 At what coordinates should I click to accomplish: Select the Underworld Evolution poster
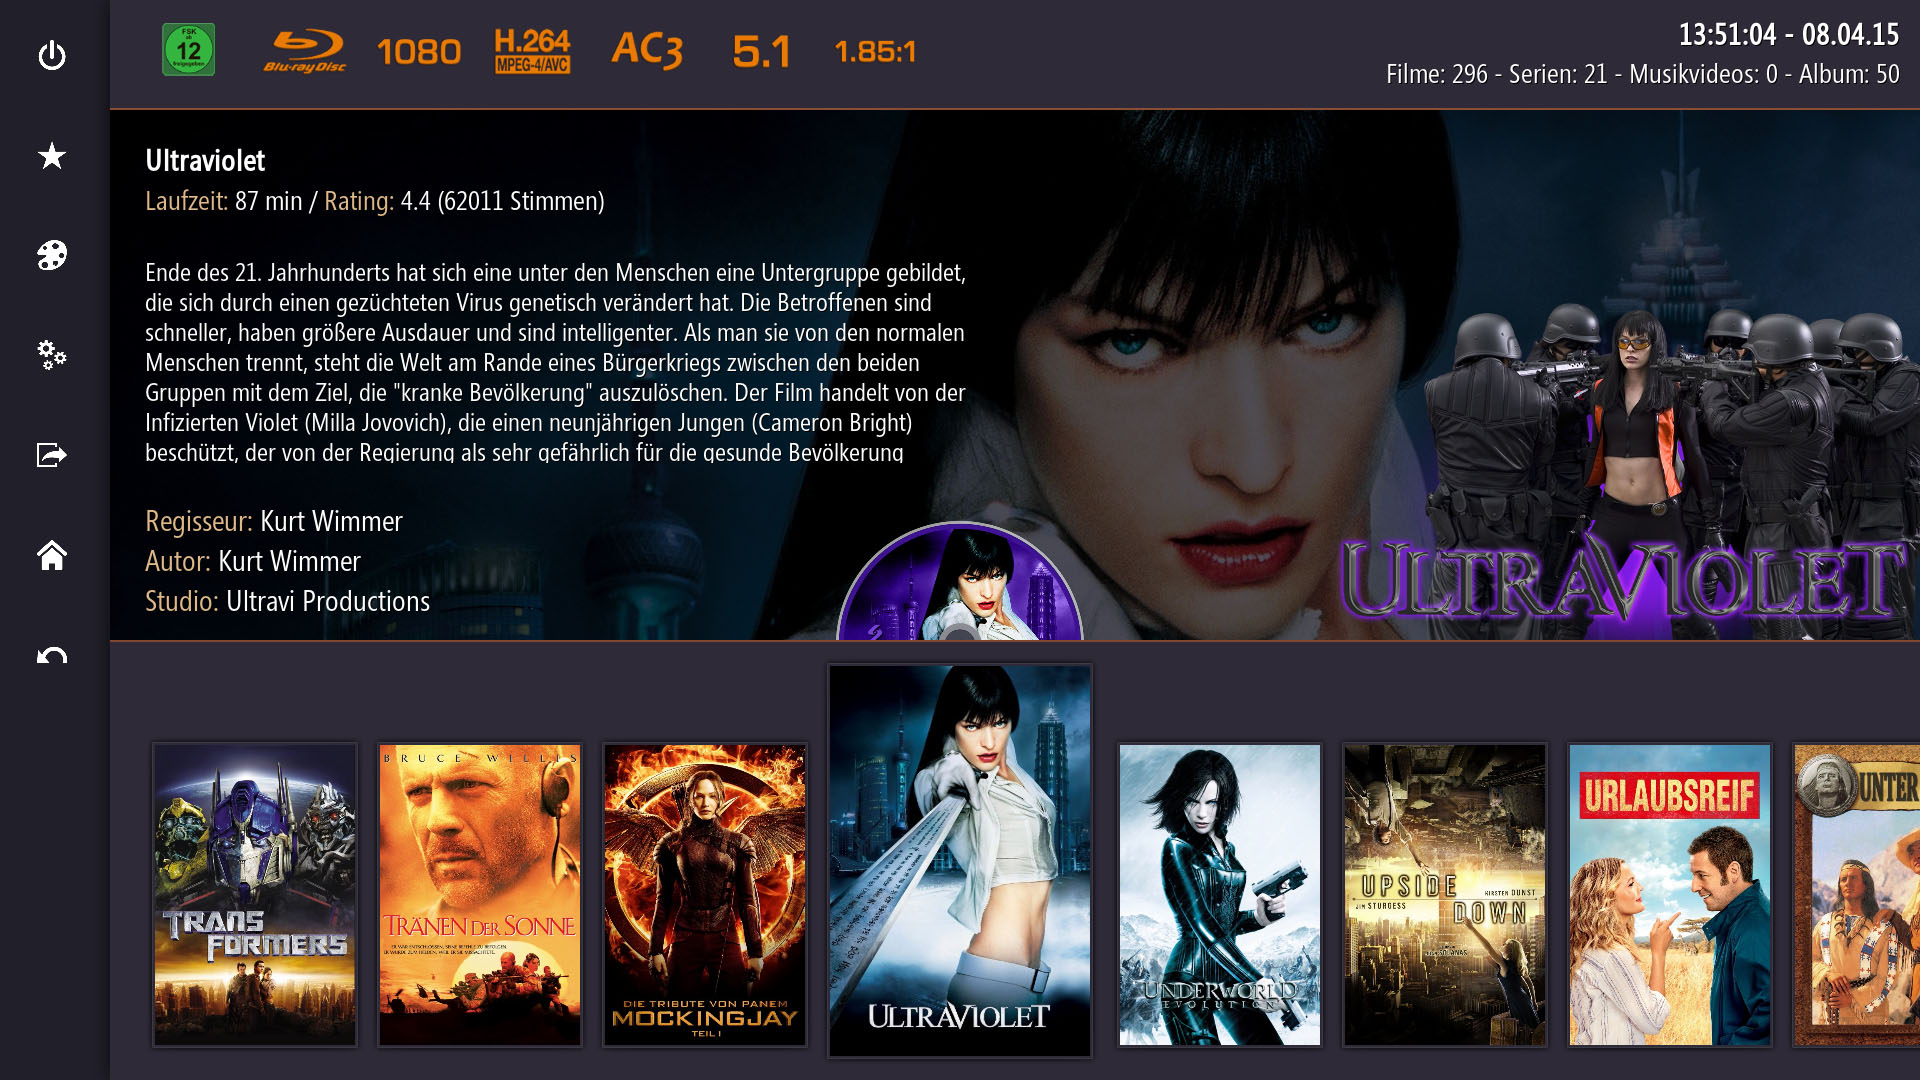(1220, 895)
